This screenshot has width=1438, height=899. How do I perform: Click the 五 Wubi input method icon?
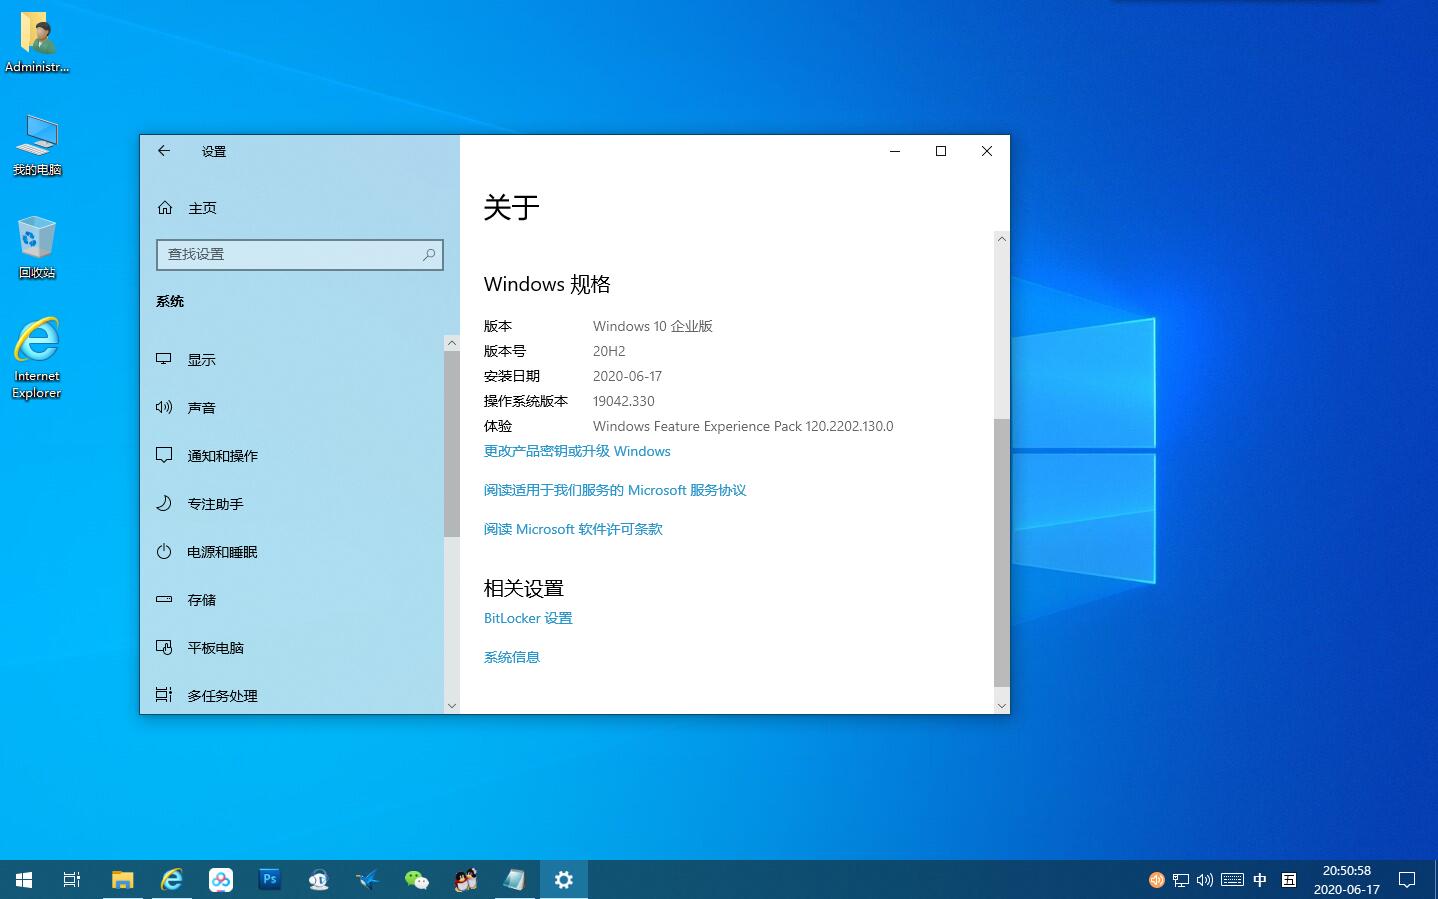1289,880
